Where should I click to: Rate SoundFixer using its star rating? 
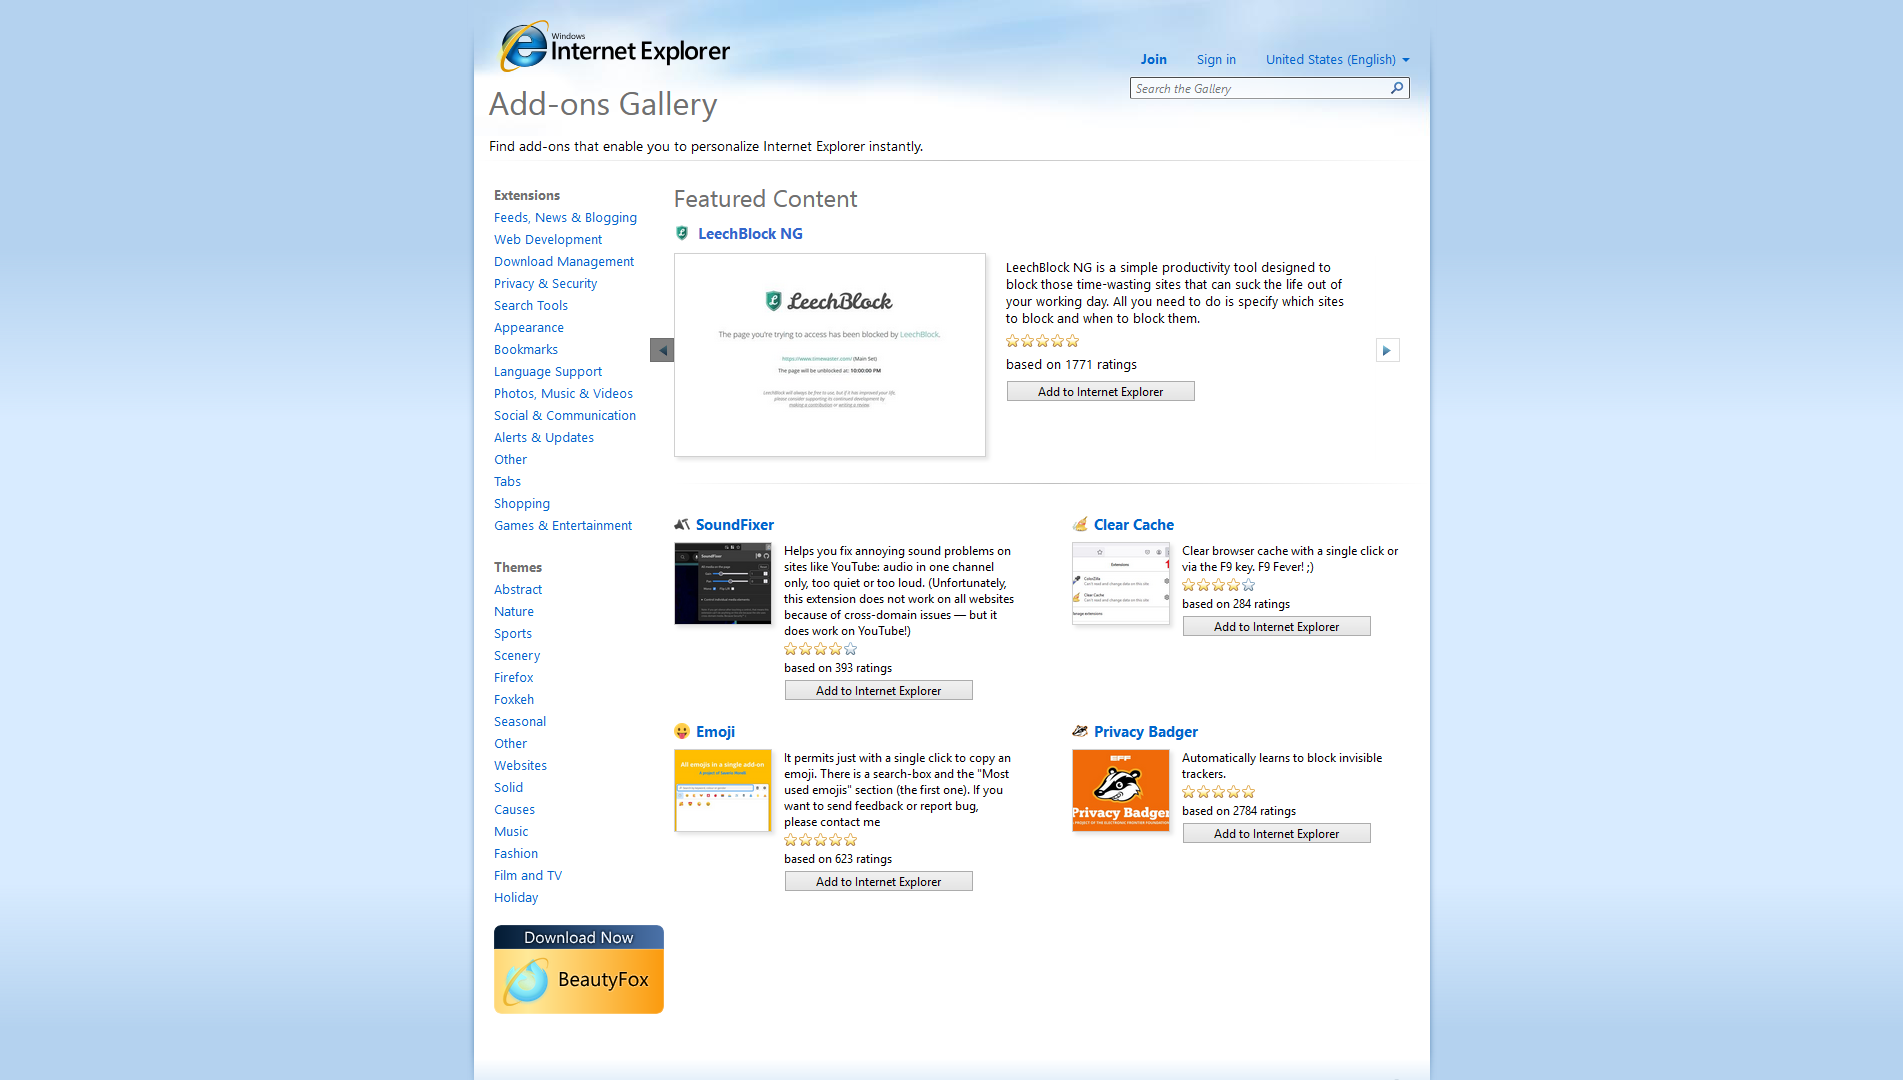tap(820, 649)
